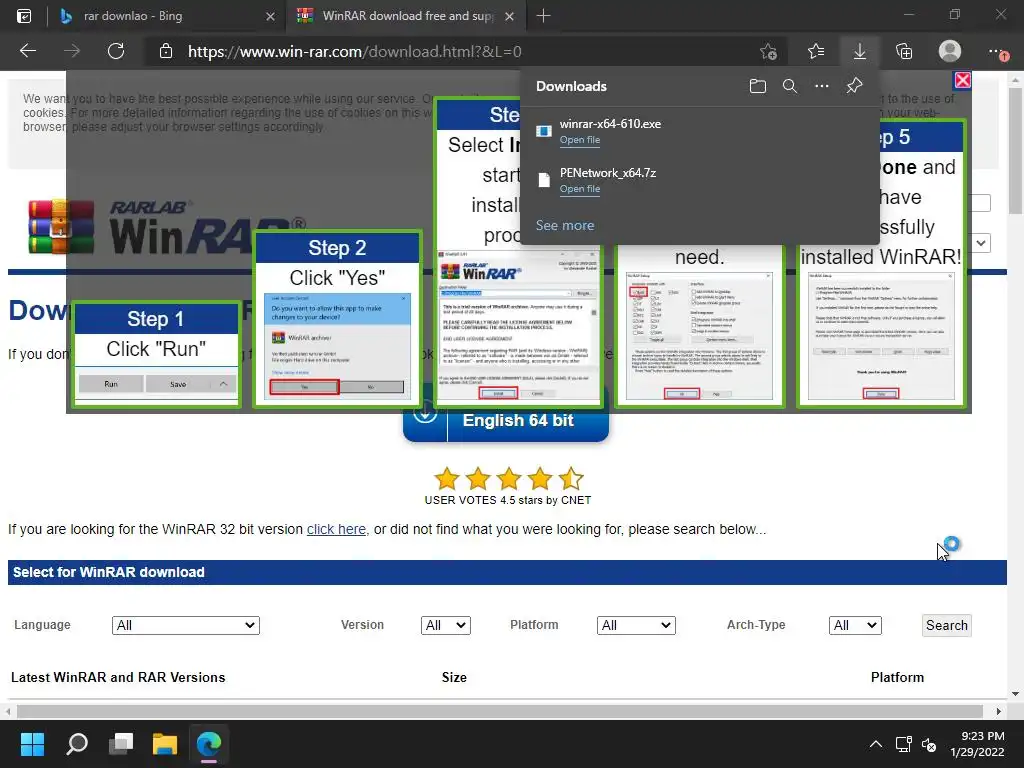Close the rar downlao Bing tab
1024x768 pixels.
pos(270,16)
